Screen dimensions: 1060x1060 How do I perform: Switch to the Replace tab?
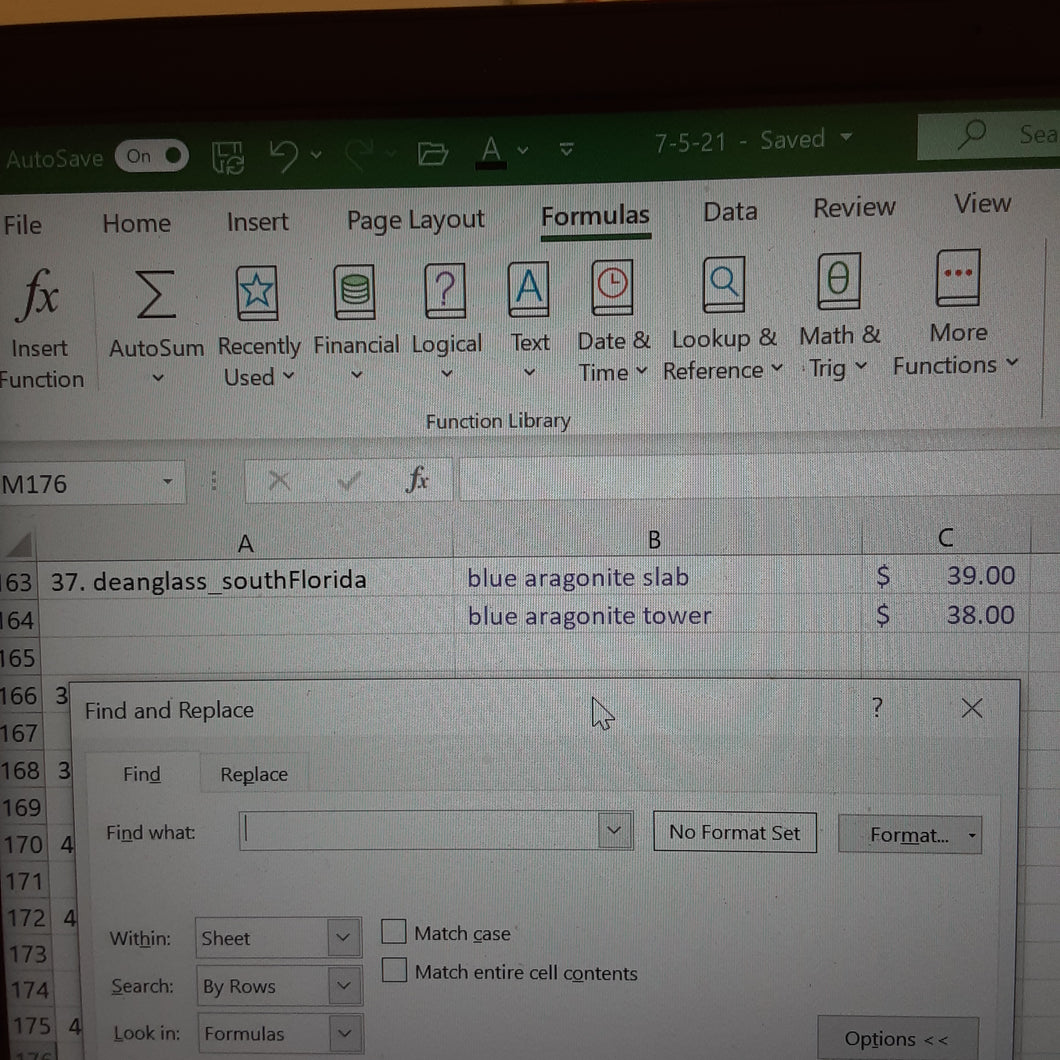[x=254, y=774]
